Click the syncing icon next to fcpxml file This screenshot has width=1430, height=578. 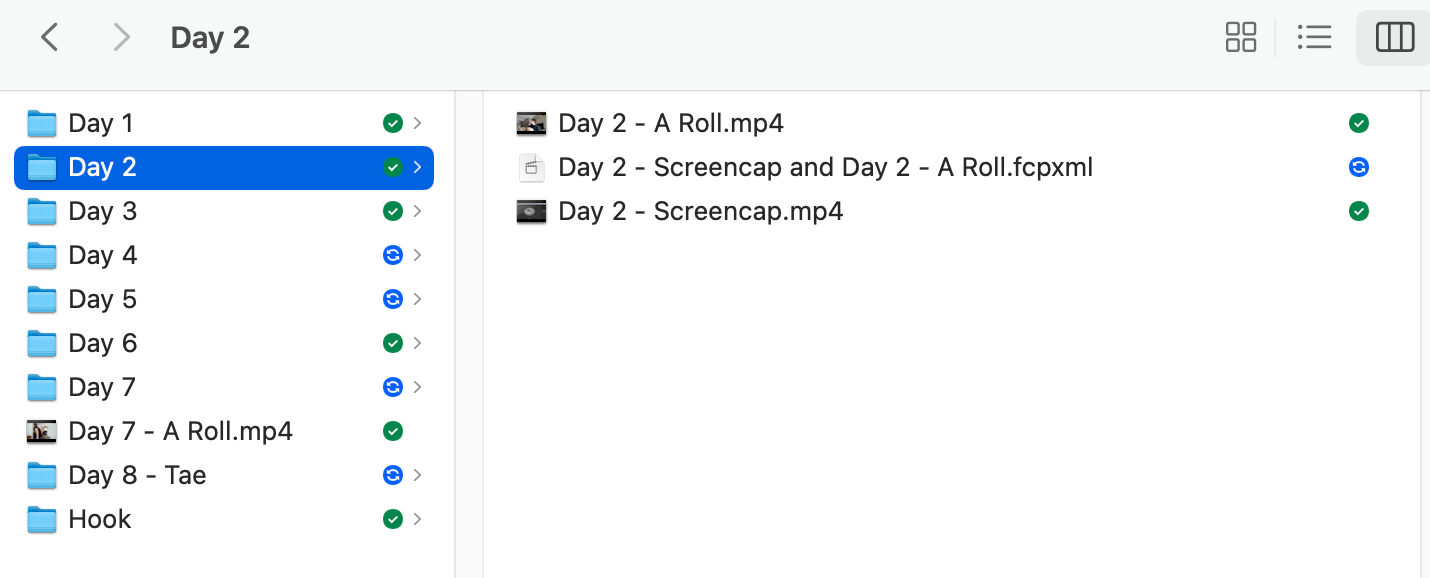tap(1358, 167)
